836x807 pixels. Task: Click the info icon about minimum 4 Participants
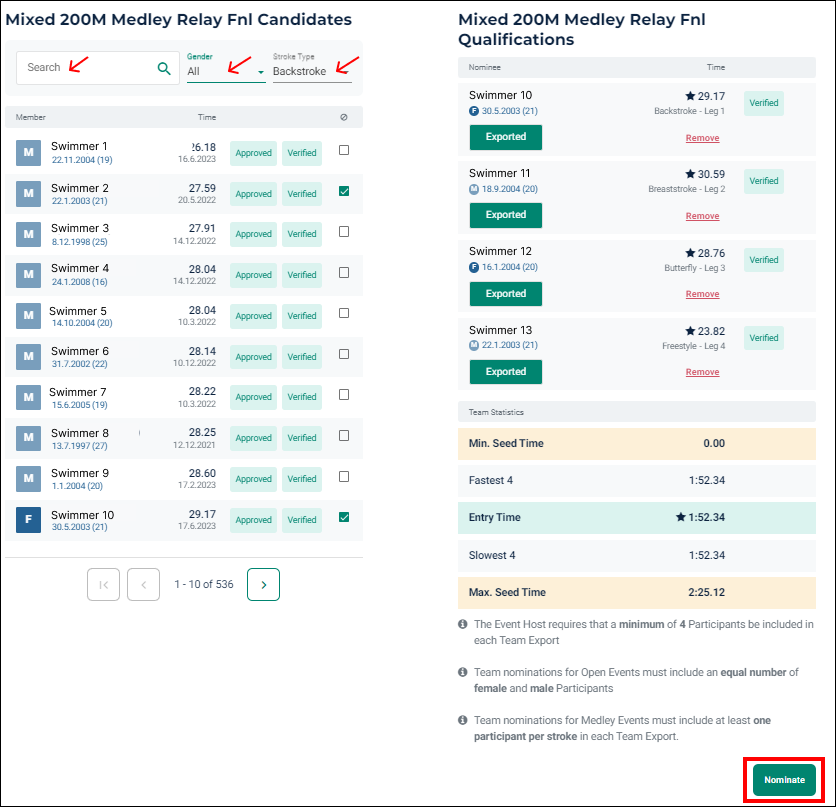(x=463, y=623)
